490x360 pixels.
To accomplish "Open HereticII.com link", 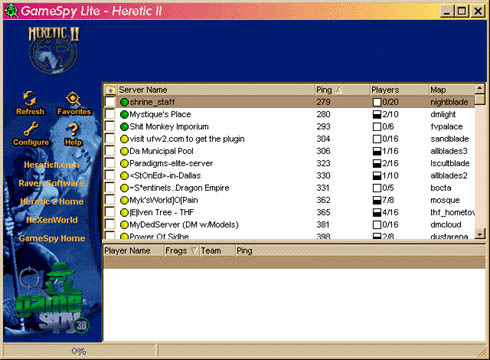I will pos(52,165).
